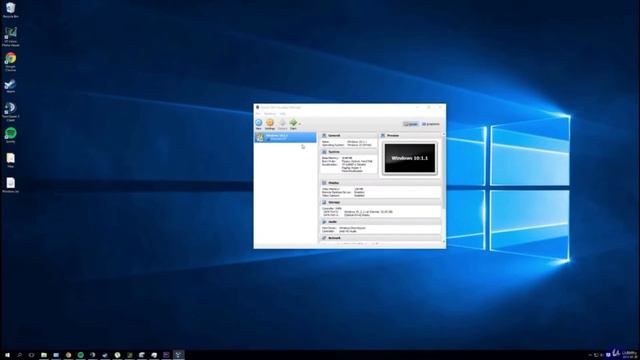Click the General section icon
Viewport: 640px width, 360px height.
coord(324,136)
